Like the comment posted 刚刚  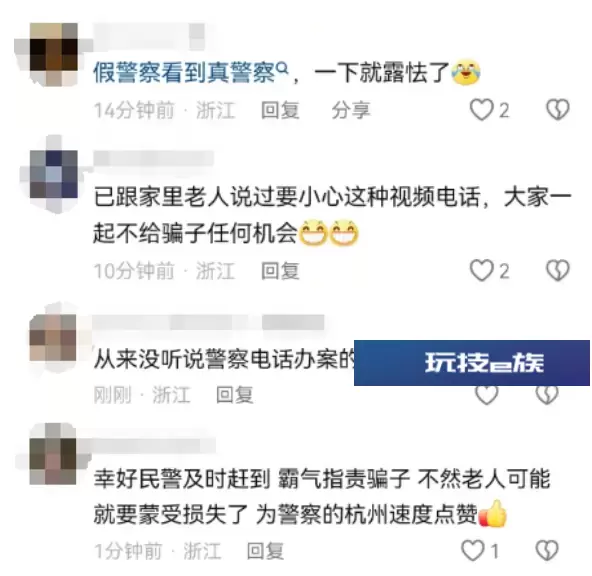point(486,395)
